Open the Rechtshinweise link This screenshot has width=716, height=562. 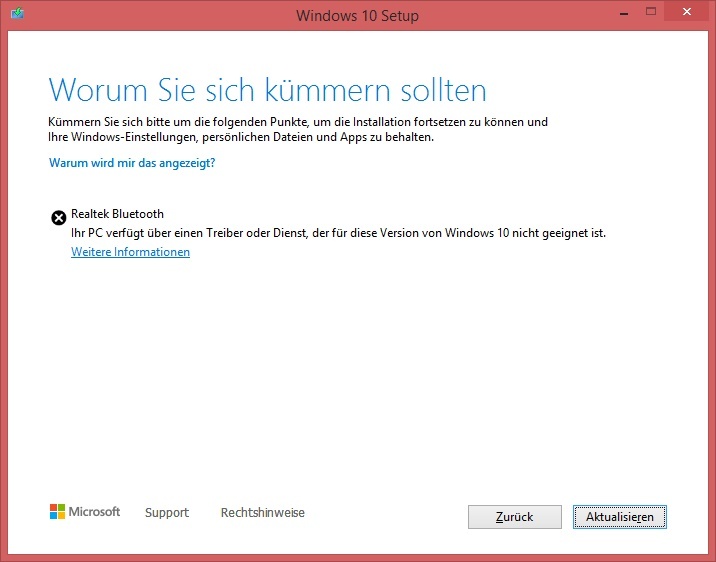pyautogui.click(x=263, y=513)
